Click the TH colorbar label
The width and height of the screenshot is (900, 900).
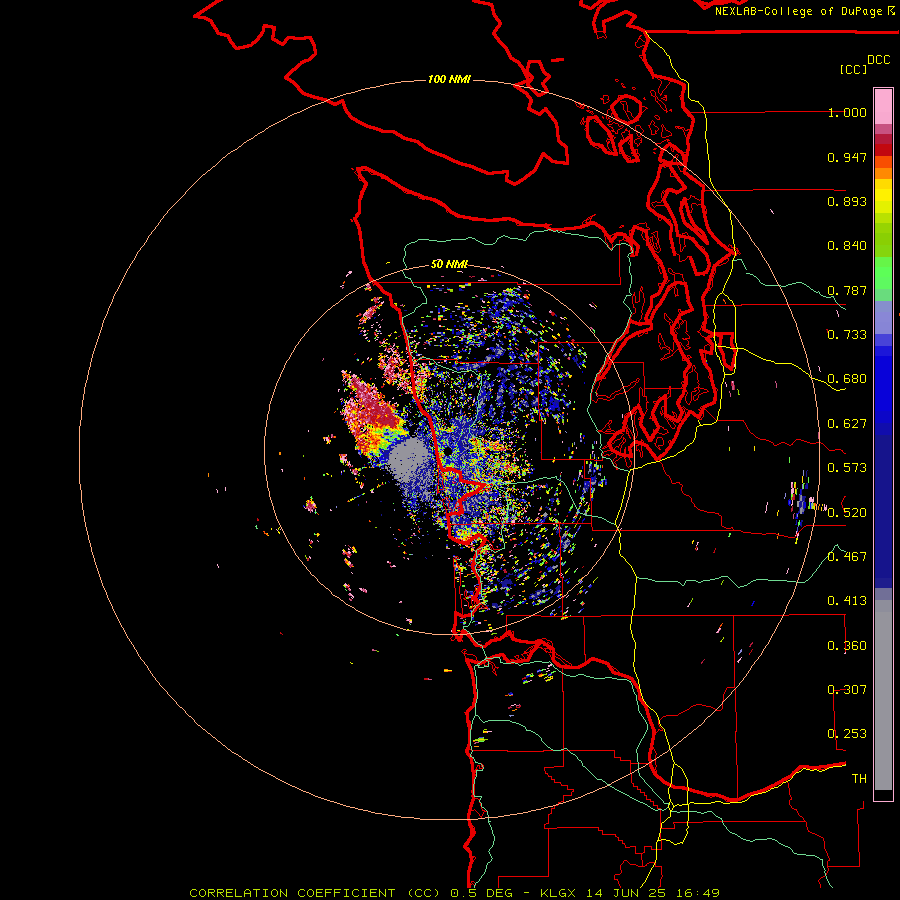pyautogui.click(x=859, y=778)
